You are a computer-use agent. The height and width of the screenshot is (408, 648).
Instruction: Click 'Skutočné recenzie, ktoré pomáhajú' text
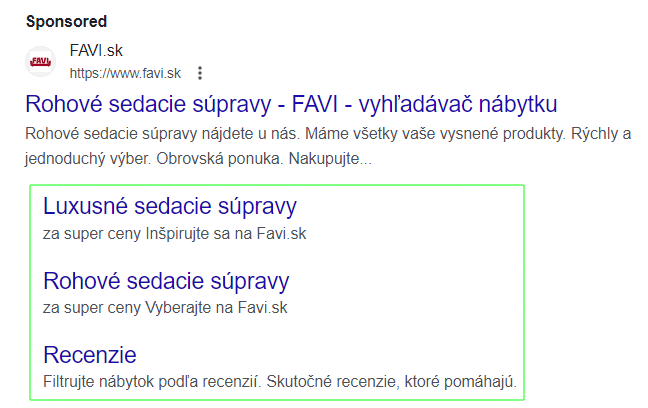click(x=391, y=382)
